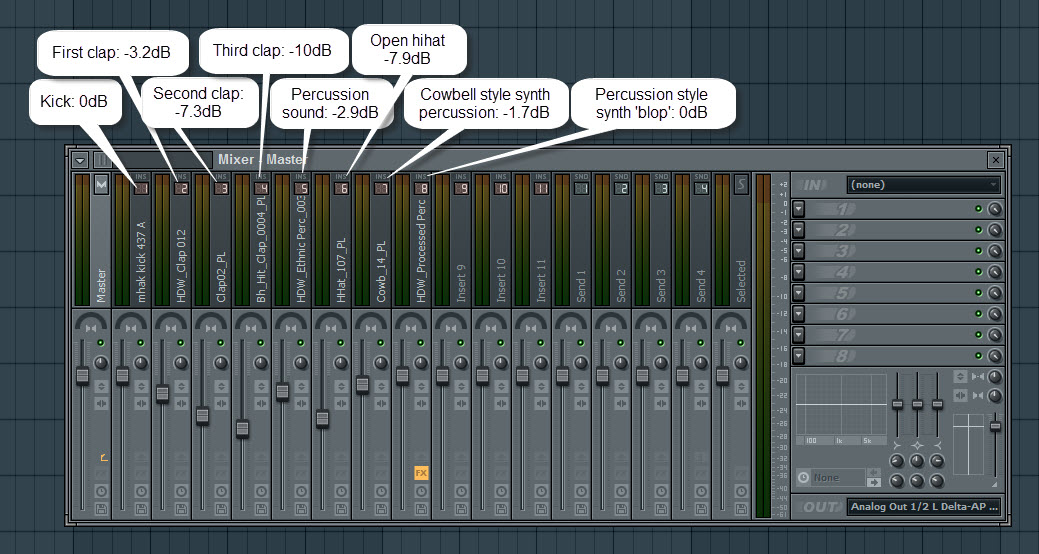Arm disk recording floppy icon on Master track
This screenshot has width=1039, height=554.
coord(101,509)
